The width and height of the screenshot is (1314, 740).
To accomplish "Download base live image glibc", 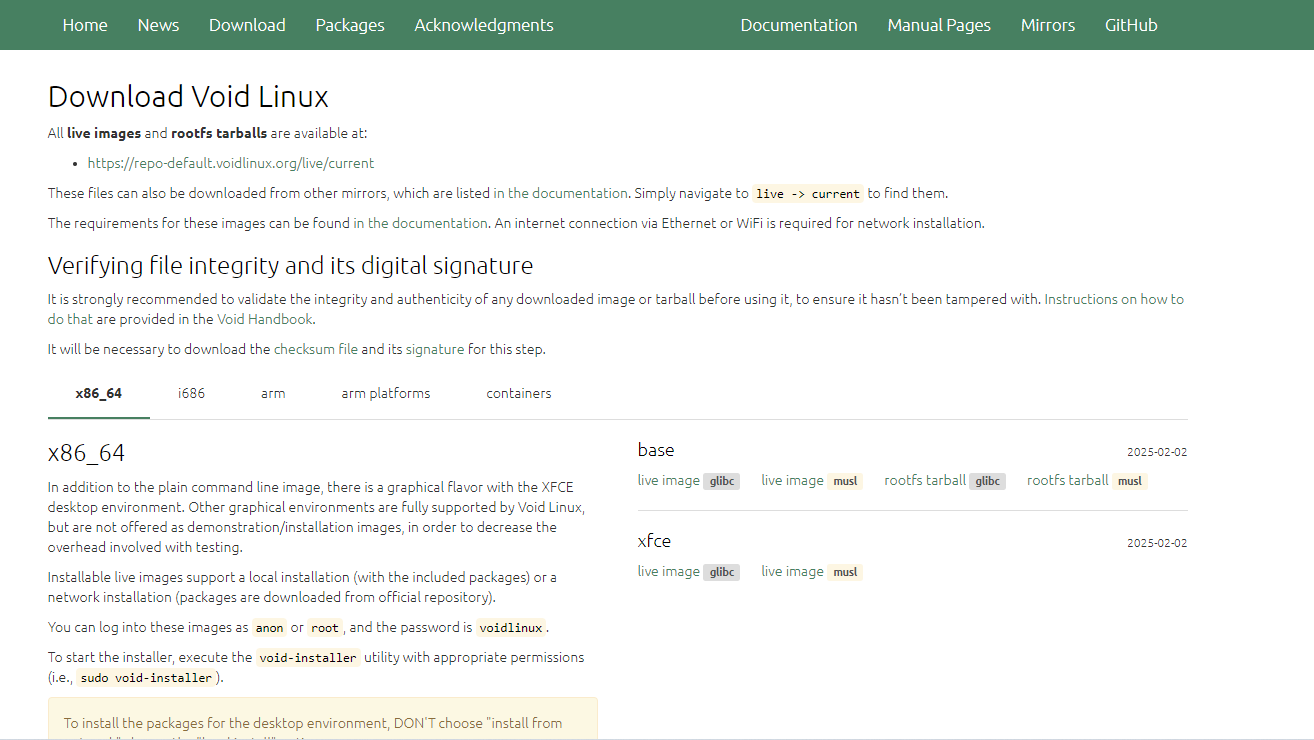I will coord(689,481).
